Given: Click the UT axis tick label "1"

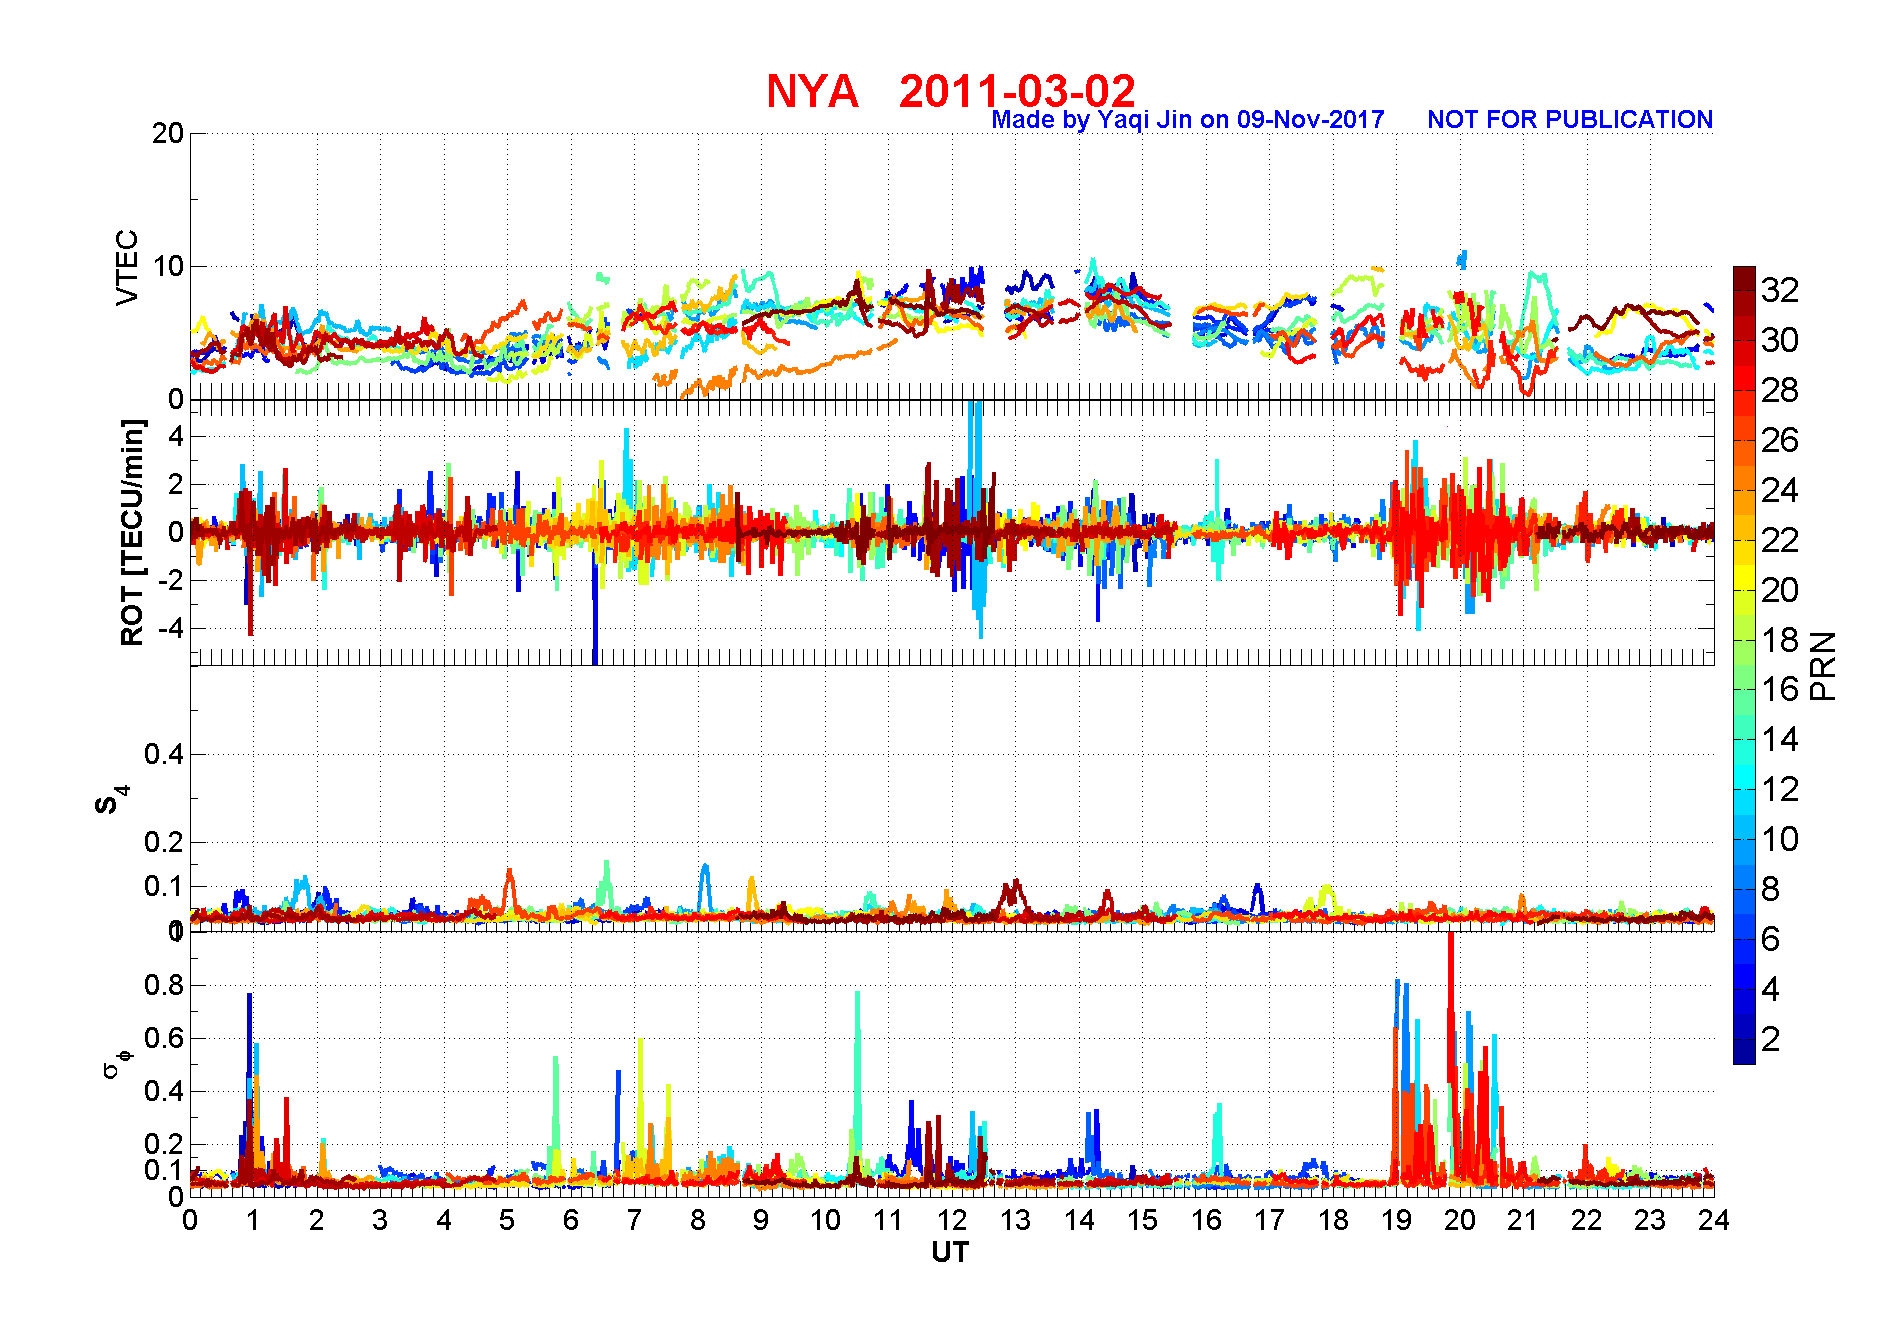Looking at the screenshot, I should (253, 1220).
